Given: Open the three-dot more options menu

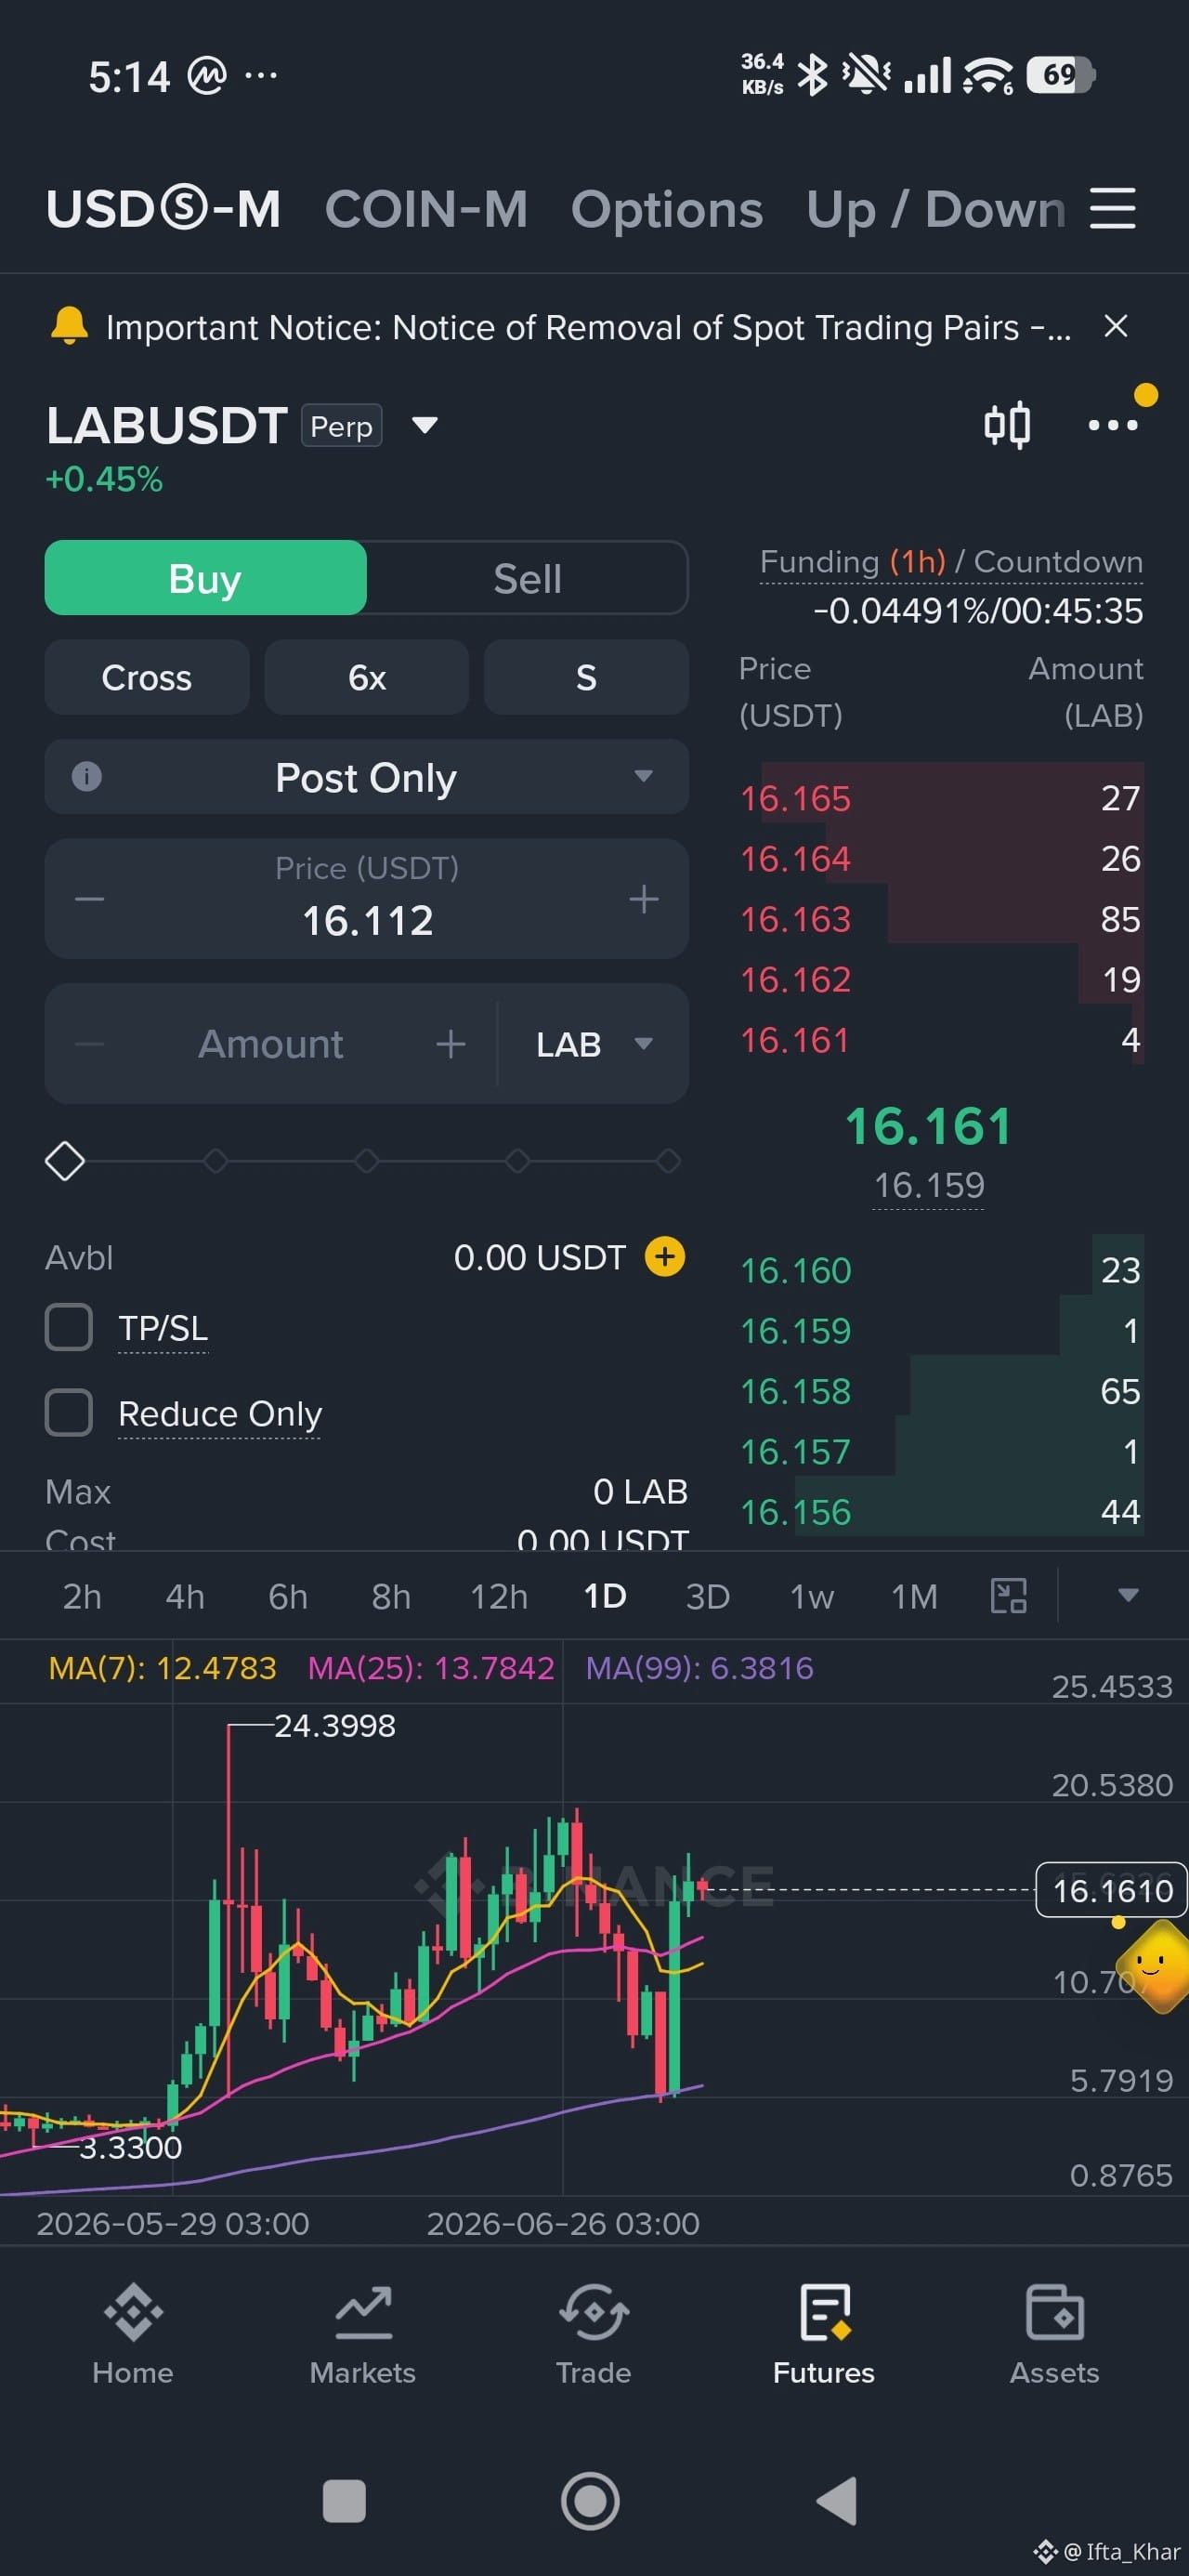Looking at the screenshot, I should click(1112, 425).
